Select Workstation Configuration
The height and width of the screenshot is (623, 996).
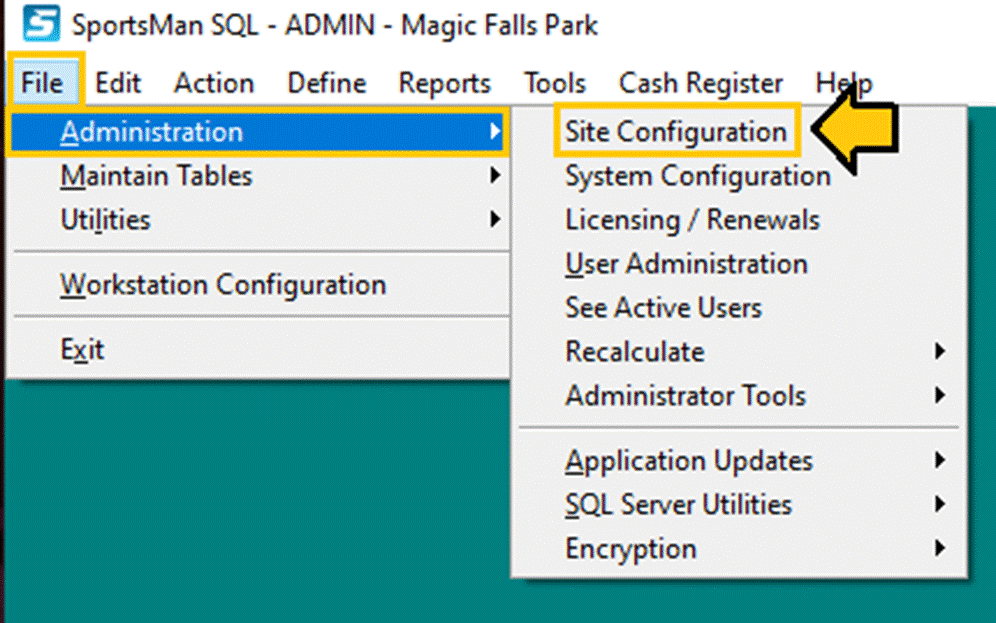tap(223, 285)
